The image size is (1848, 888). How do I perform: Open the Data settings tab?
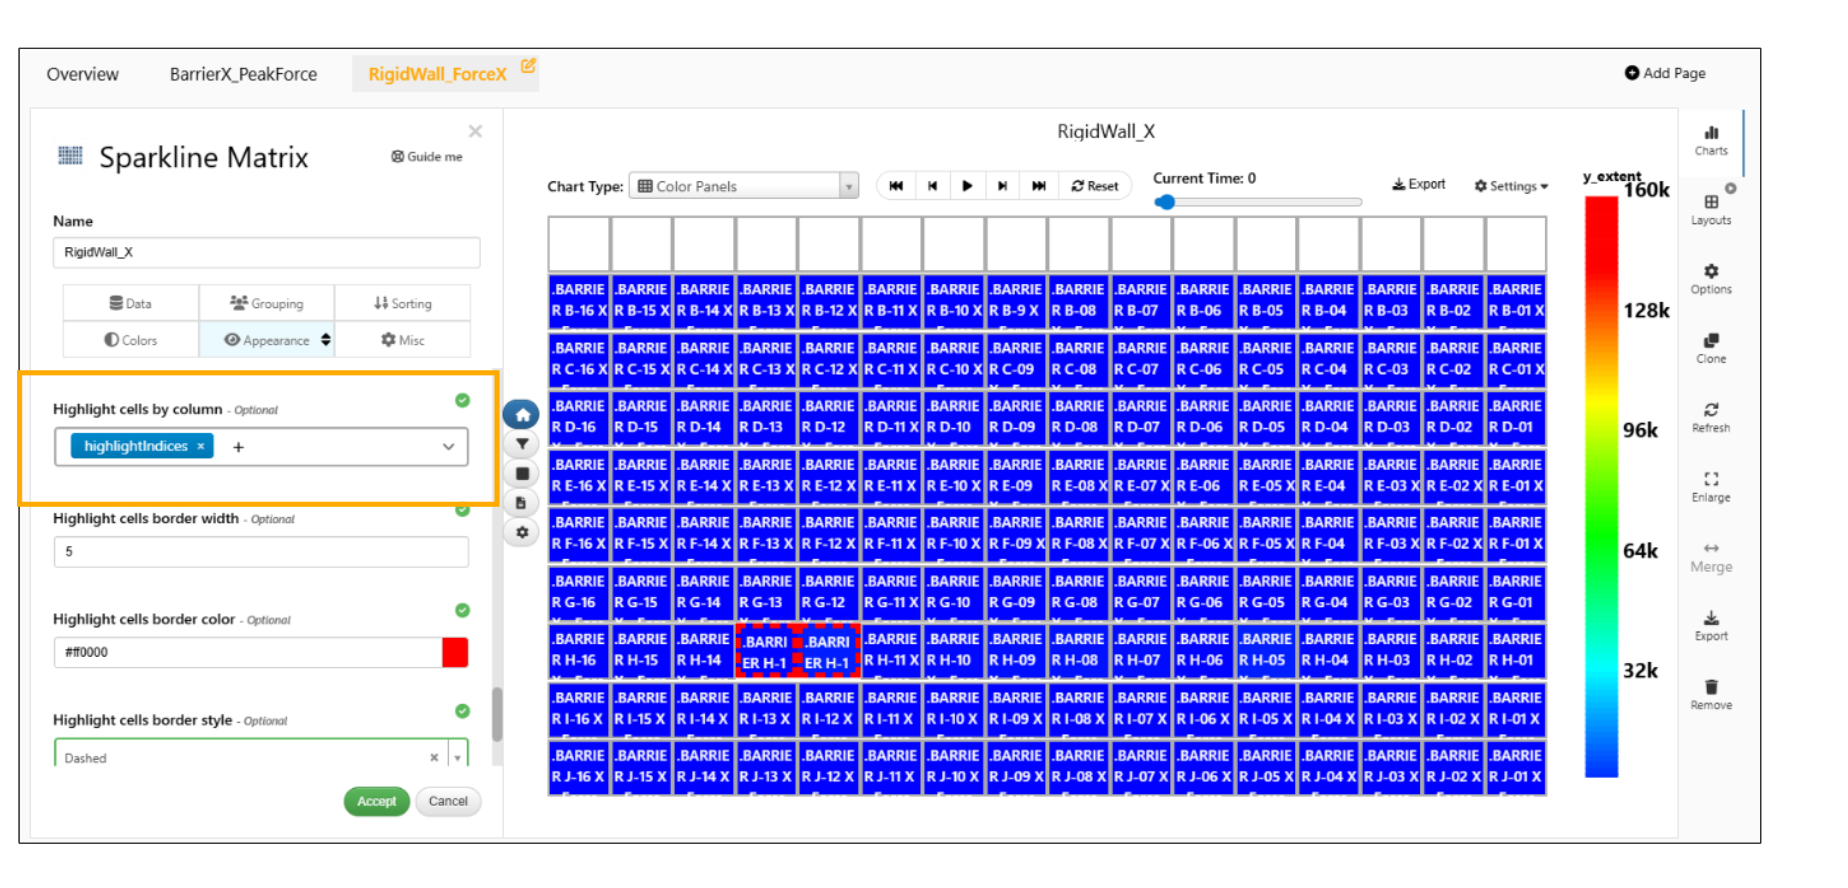(131, 303)
